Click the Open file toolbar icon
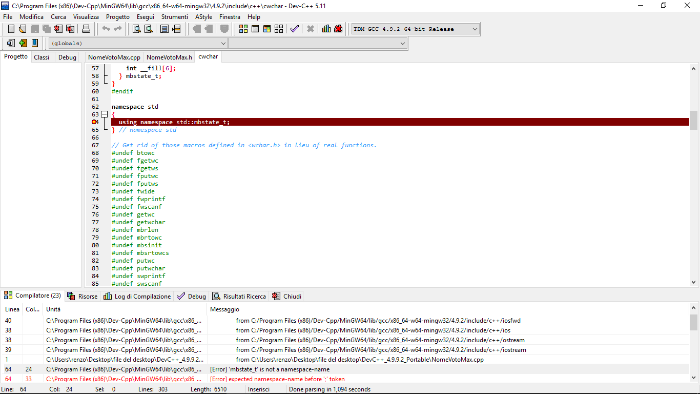The height and width of the screenshot is (394, 700). [x=22, y=29]
